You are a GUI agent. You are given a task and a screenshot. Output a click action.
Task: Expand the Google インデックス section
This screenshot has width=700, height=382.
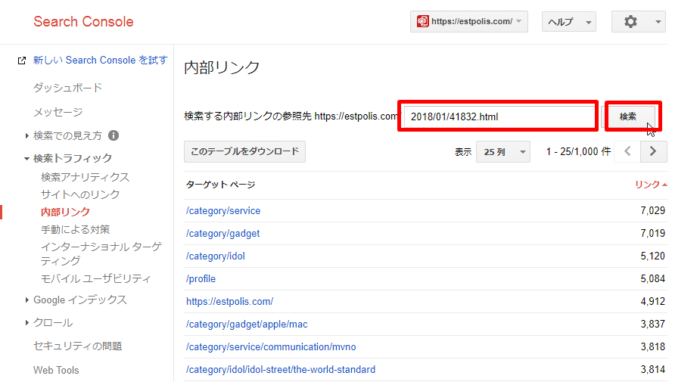(27, 300)
